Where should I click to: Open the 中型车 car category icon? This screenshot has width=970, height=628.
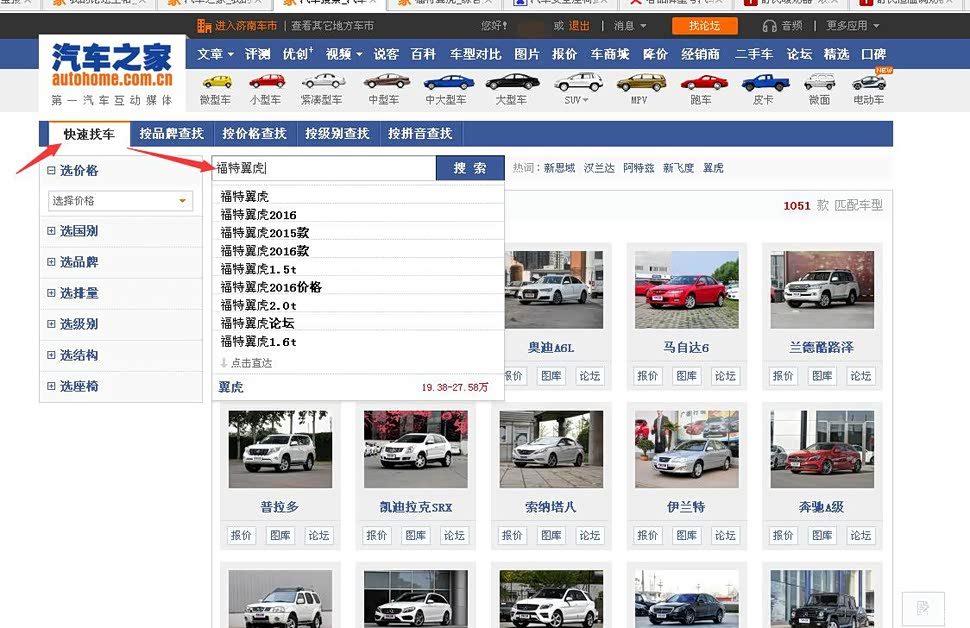[387, 81]
